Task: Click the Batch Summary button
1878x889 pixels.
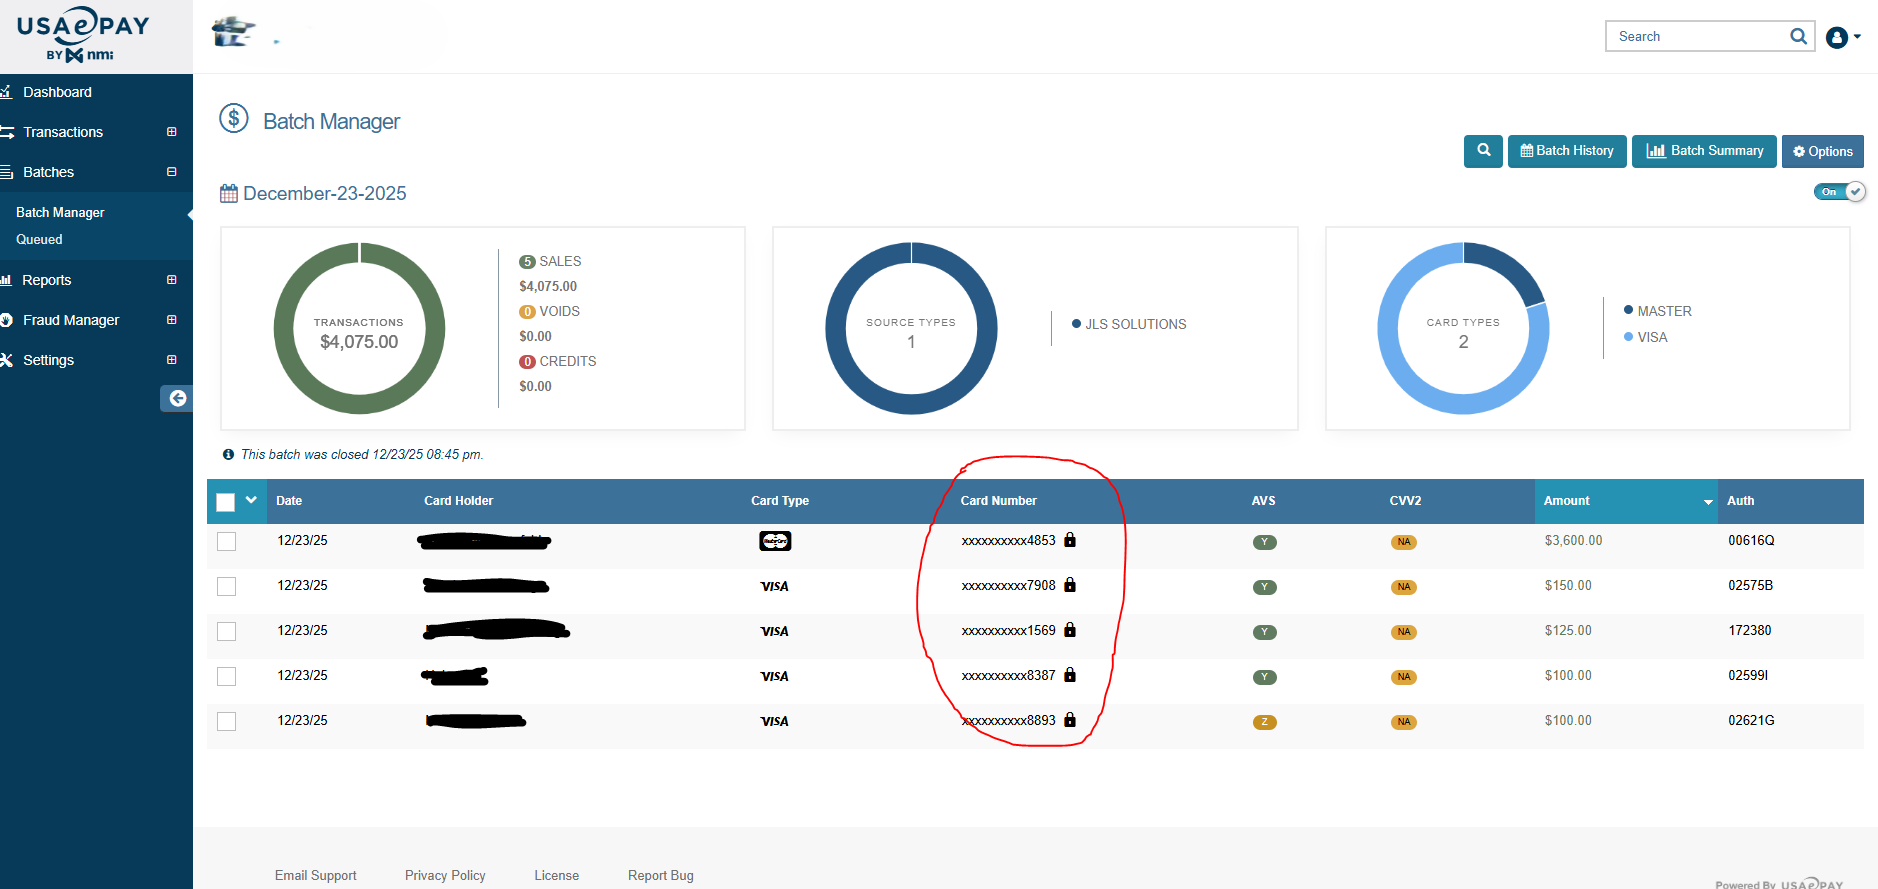Action: click(x=1704, y=151)
